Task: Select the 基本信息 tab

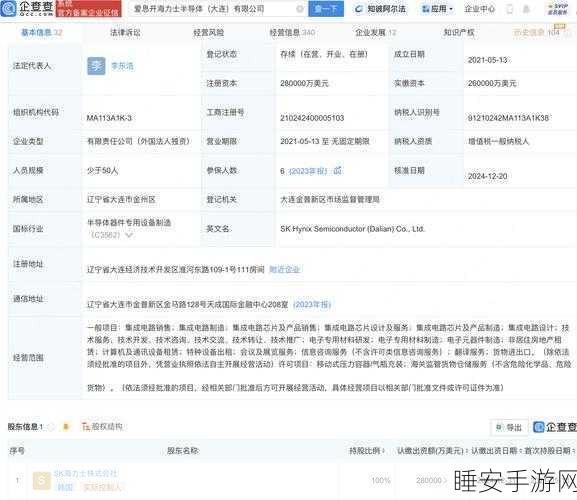Action: [x=42, y=32]
